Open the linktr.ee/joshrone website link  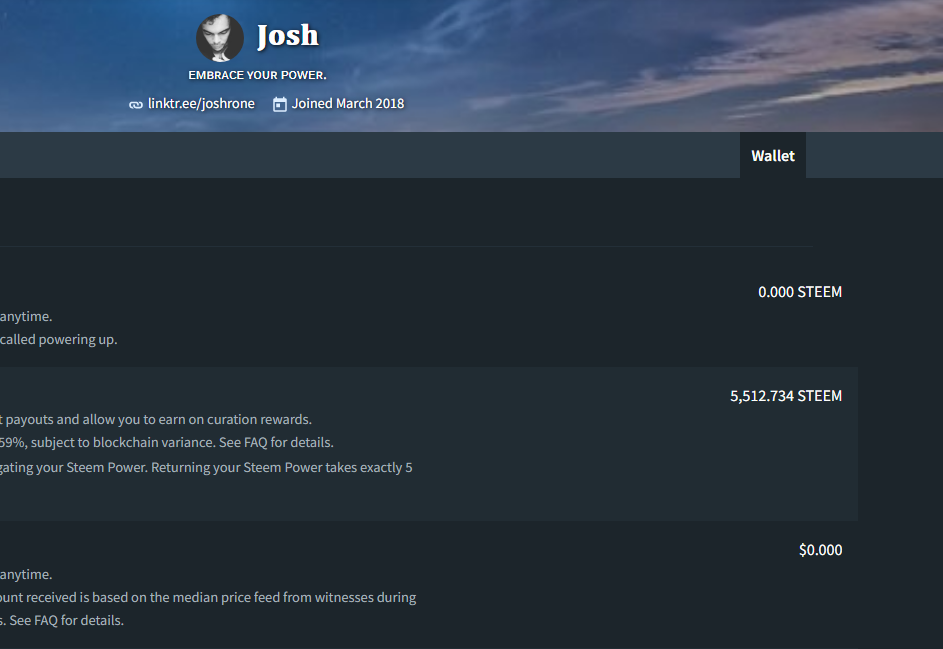(201, 103)
